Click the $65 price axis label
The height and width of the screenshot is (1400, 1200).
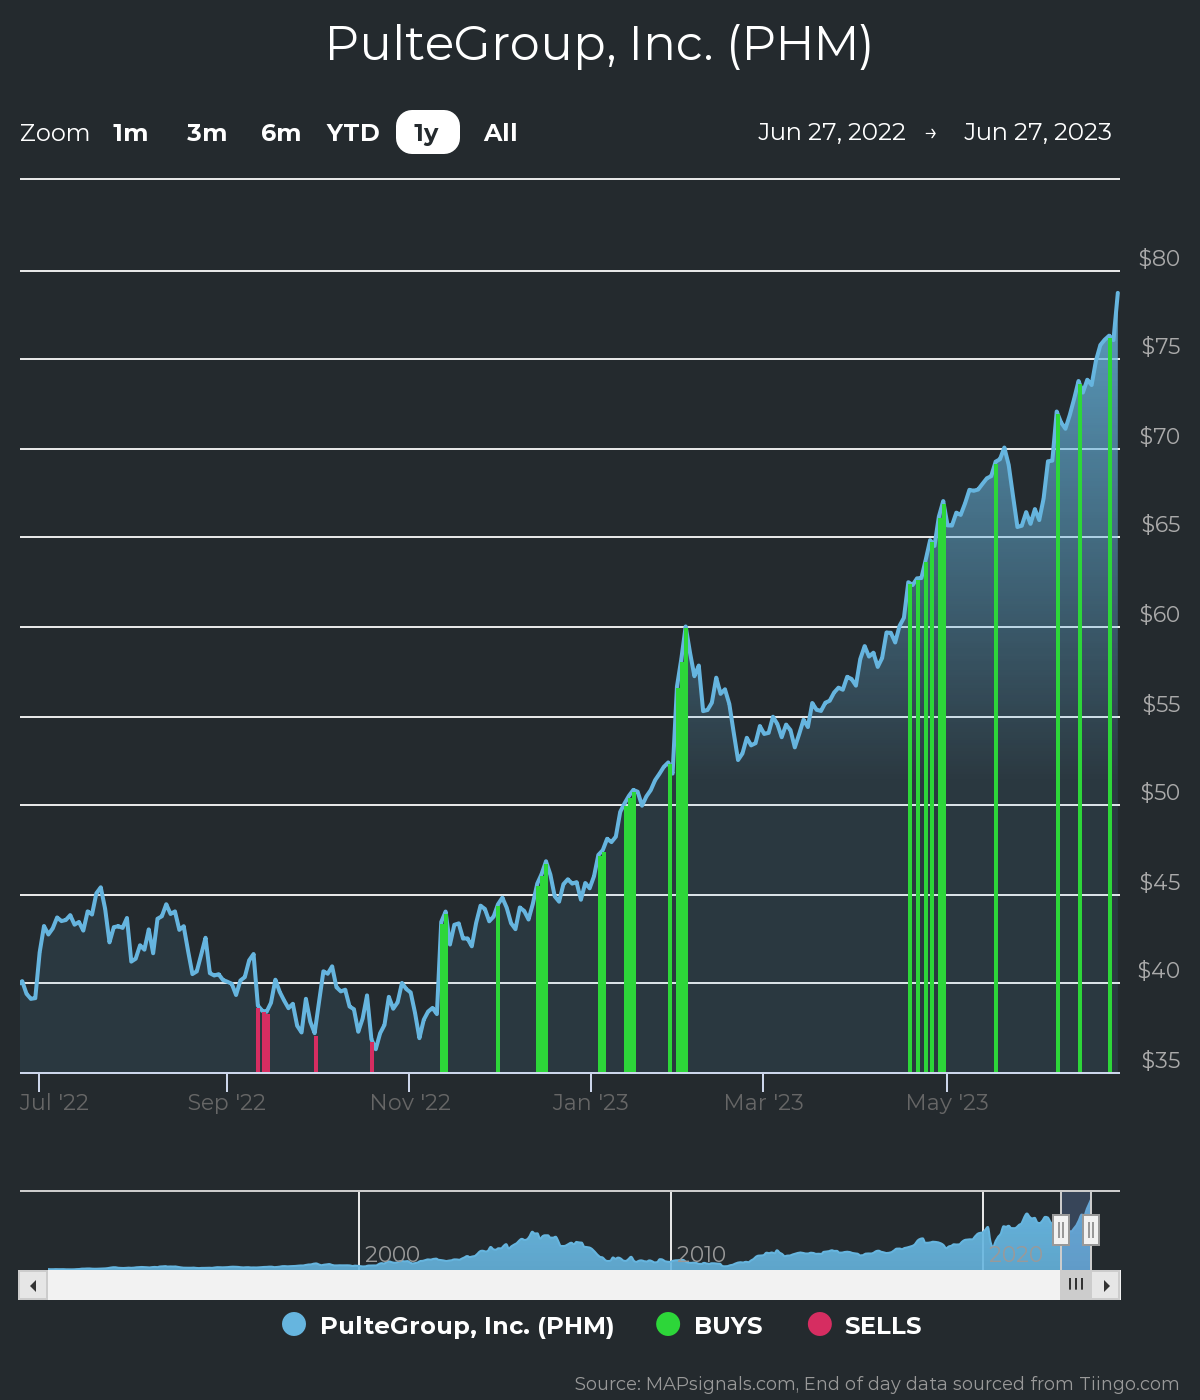[x=1160, y=524]
